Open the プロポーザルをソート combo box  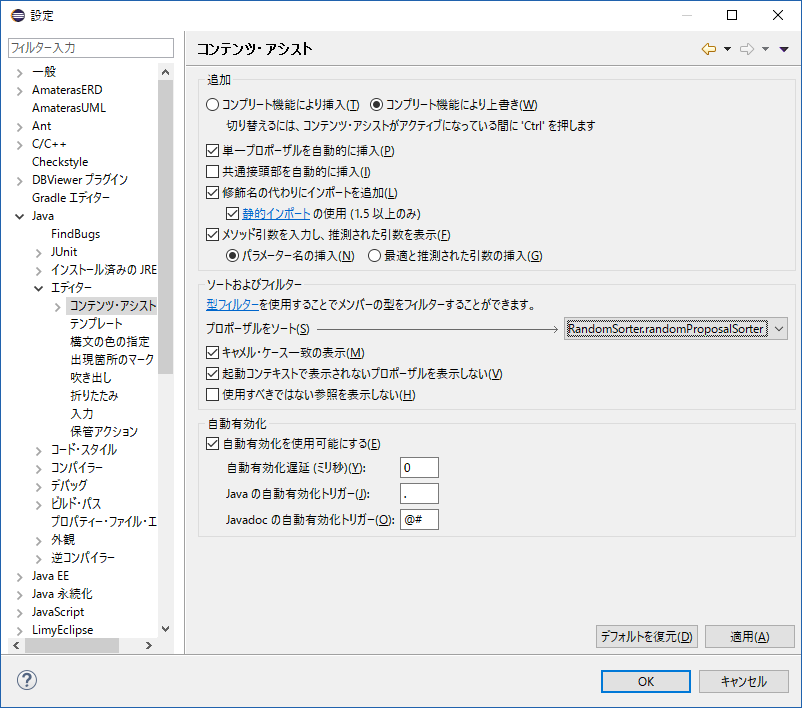pos(676,329)
